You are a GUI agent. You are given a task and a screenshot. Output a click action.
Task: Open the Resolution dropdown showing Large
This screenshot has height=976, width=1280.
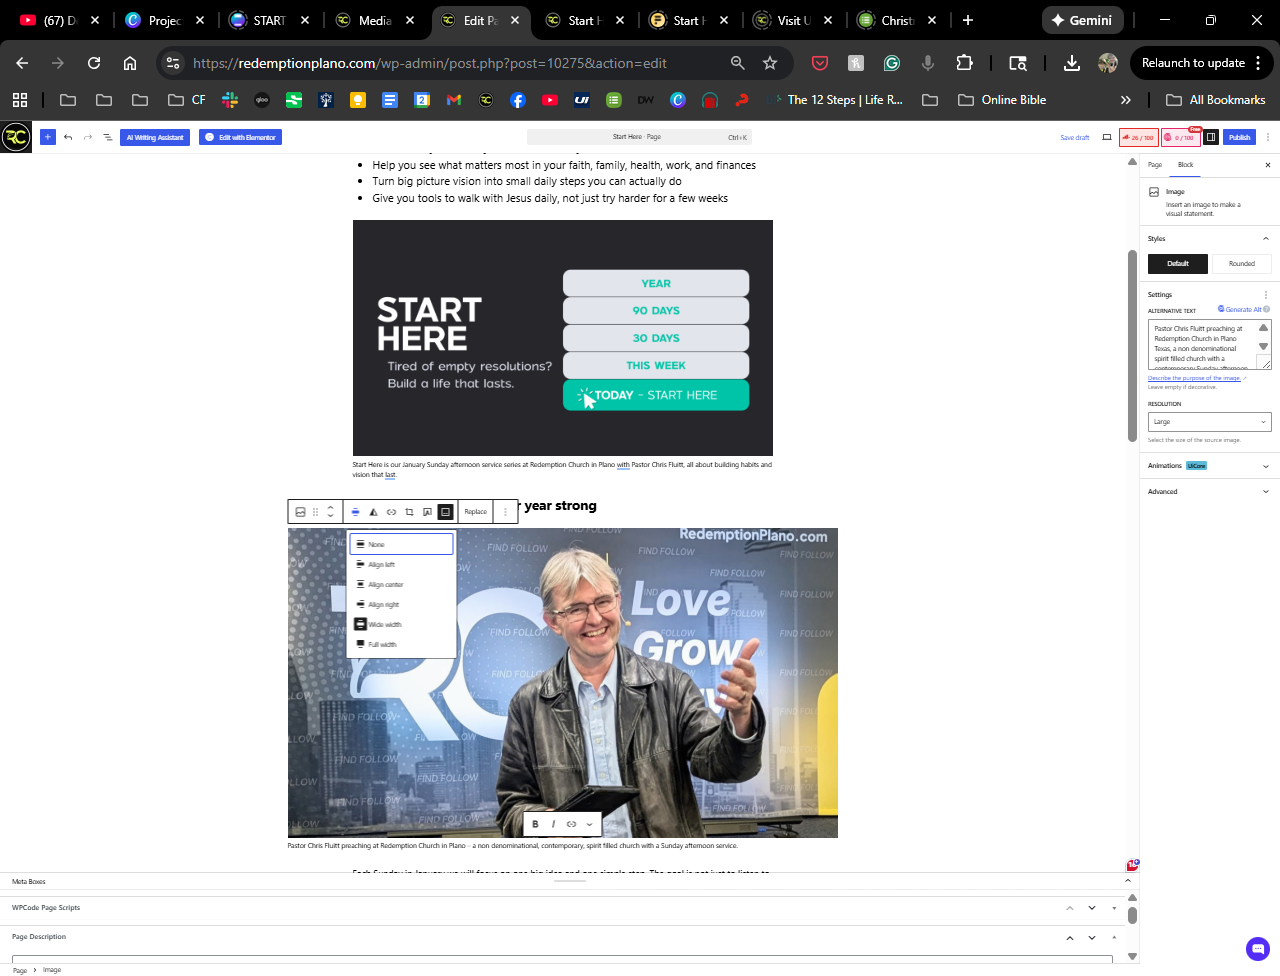point(1209,422)
